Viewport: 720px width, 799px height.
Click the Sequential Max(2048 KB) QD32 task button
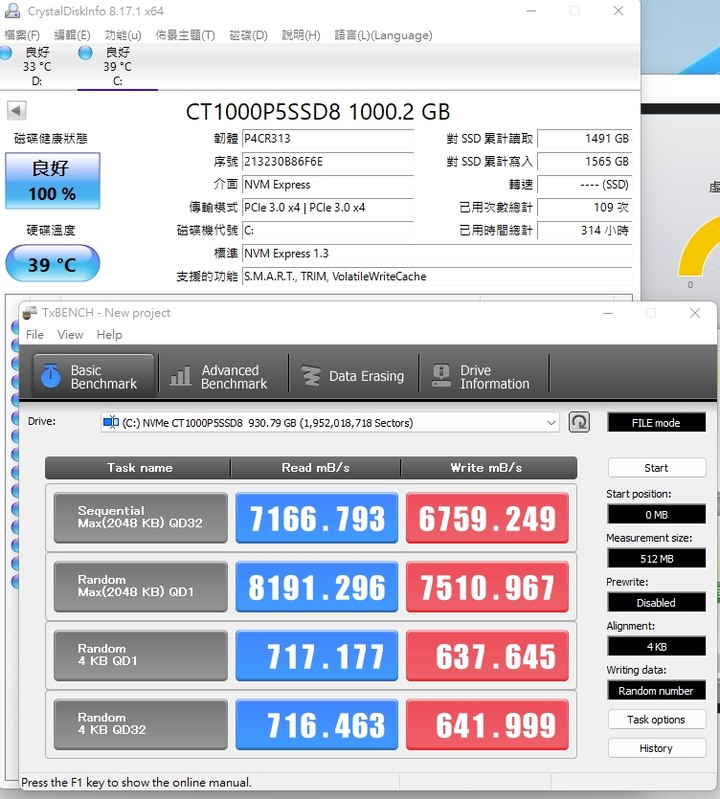[140, 517]
